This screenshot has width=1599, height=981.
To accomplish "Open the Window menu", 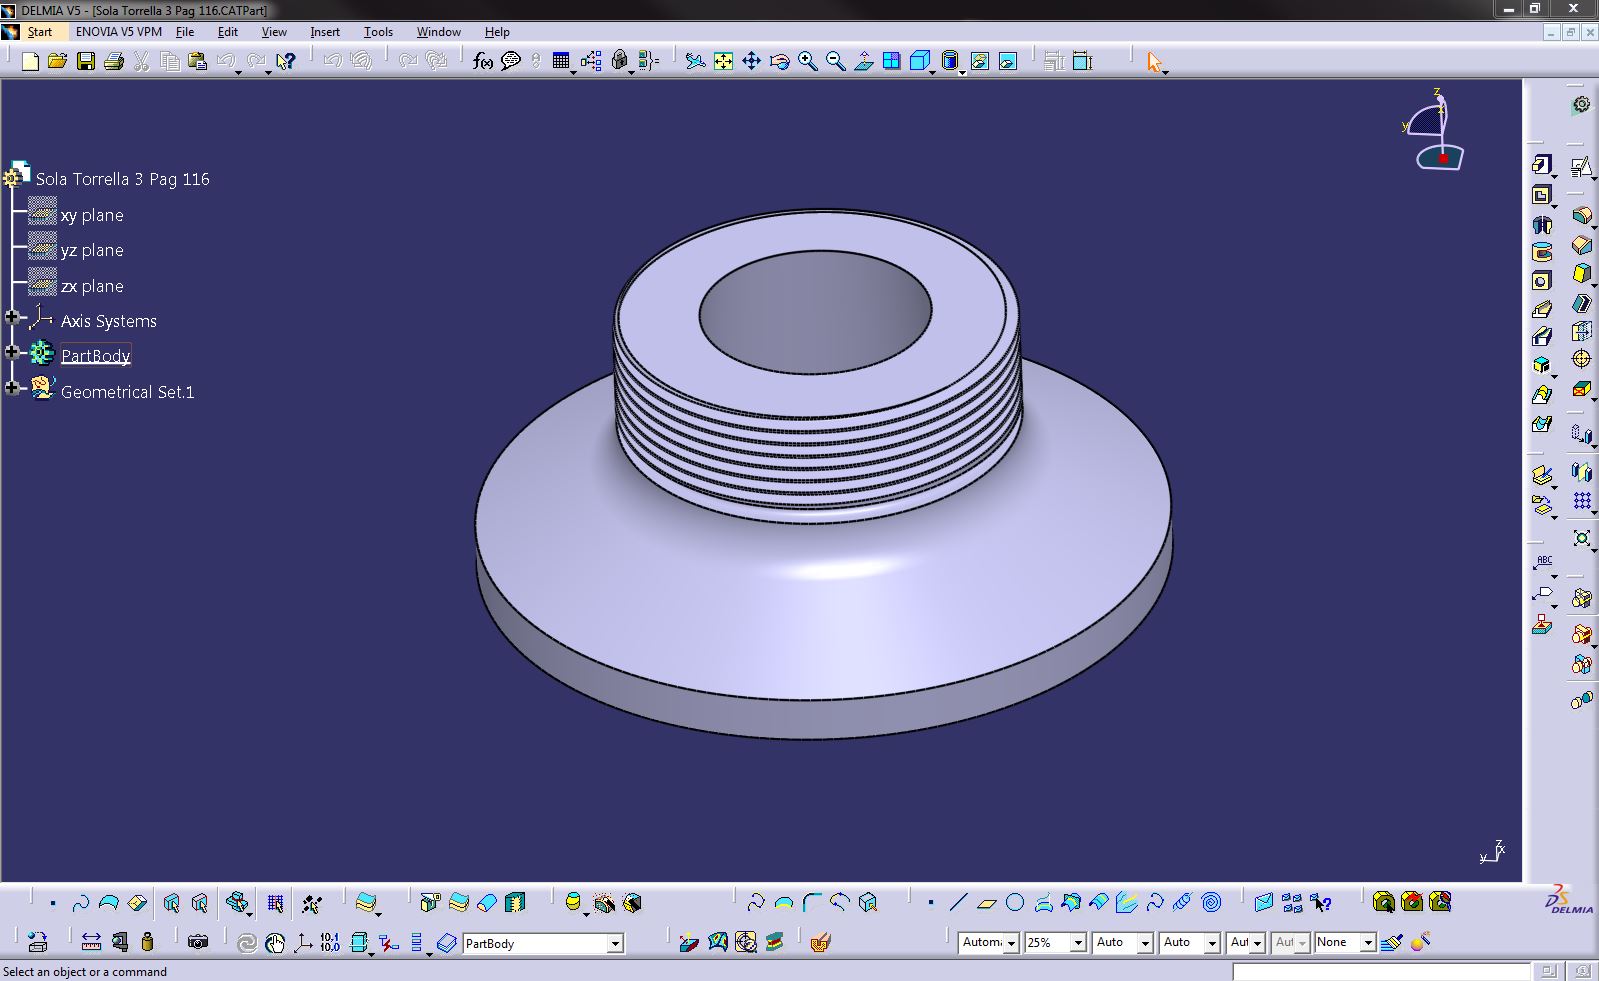I will click(438, 32).
